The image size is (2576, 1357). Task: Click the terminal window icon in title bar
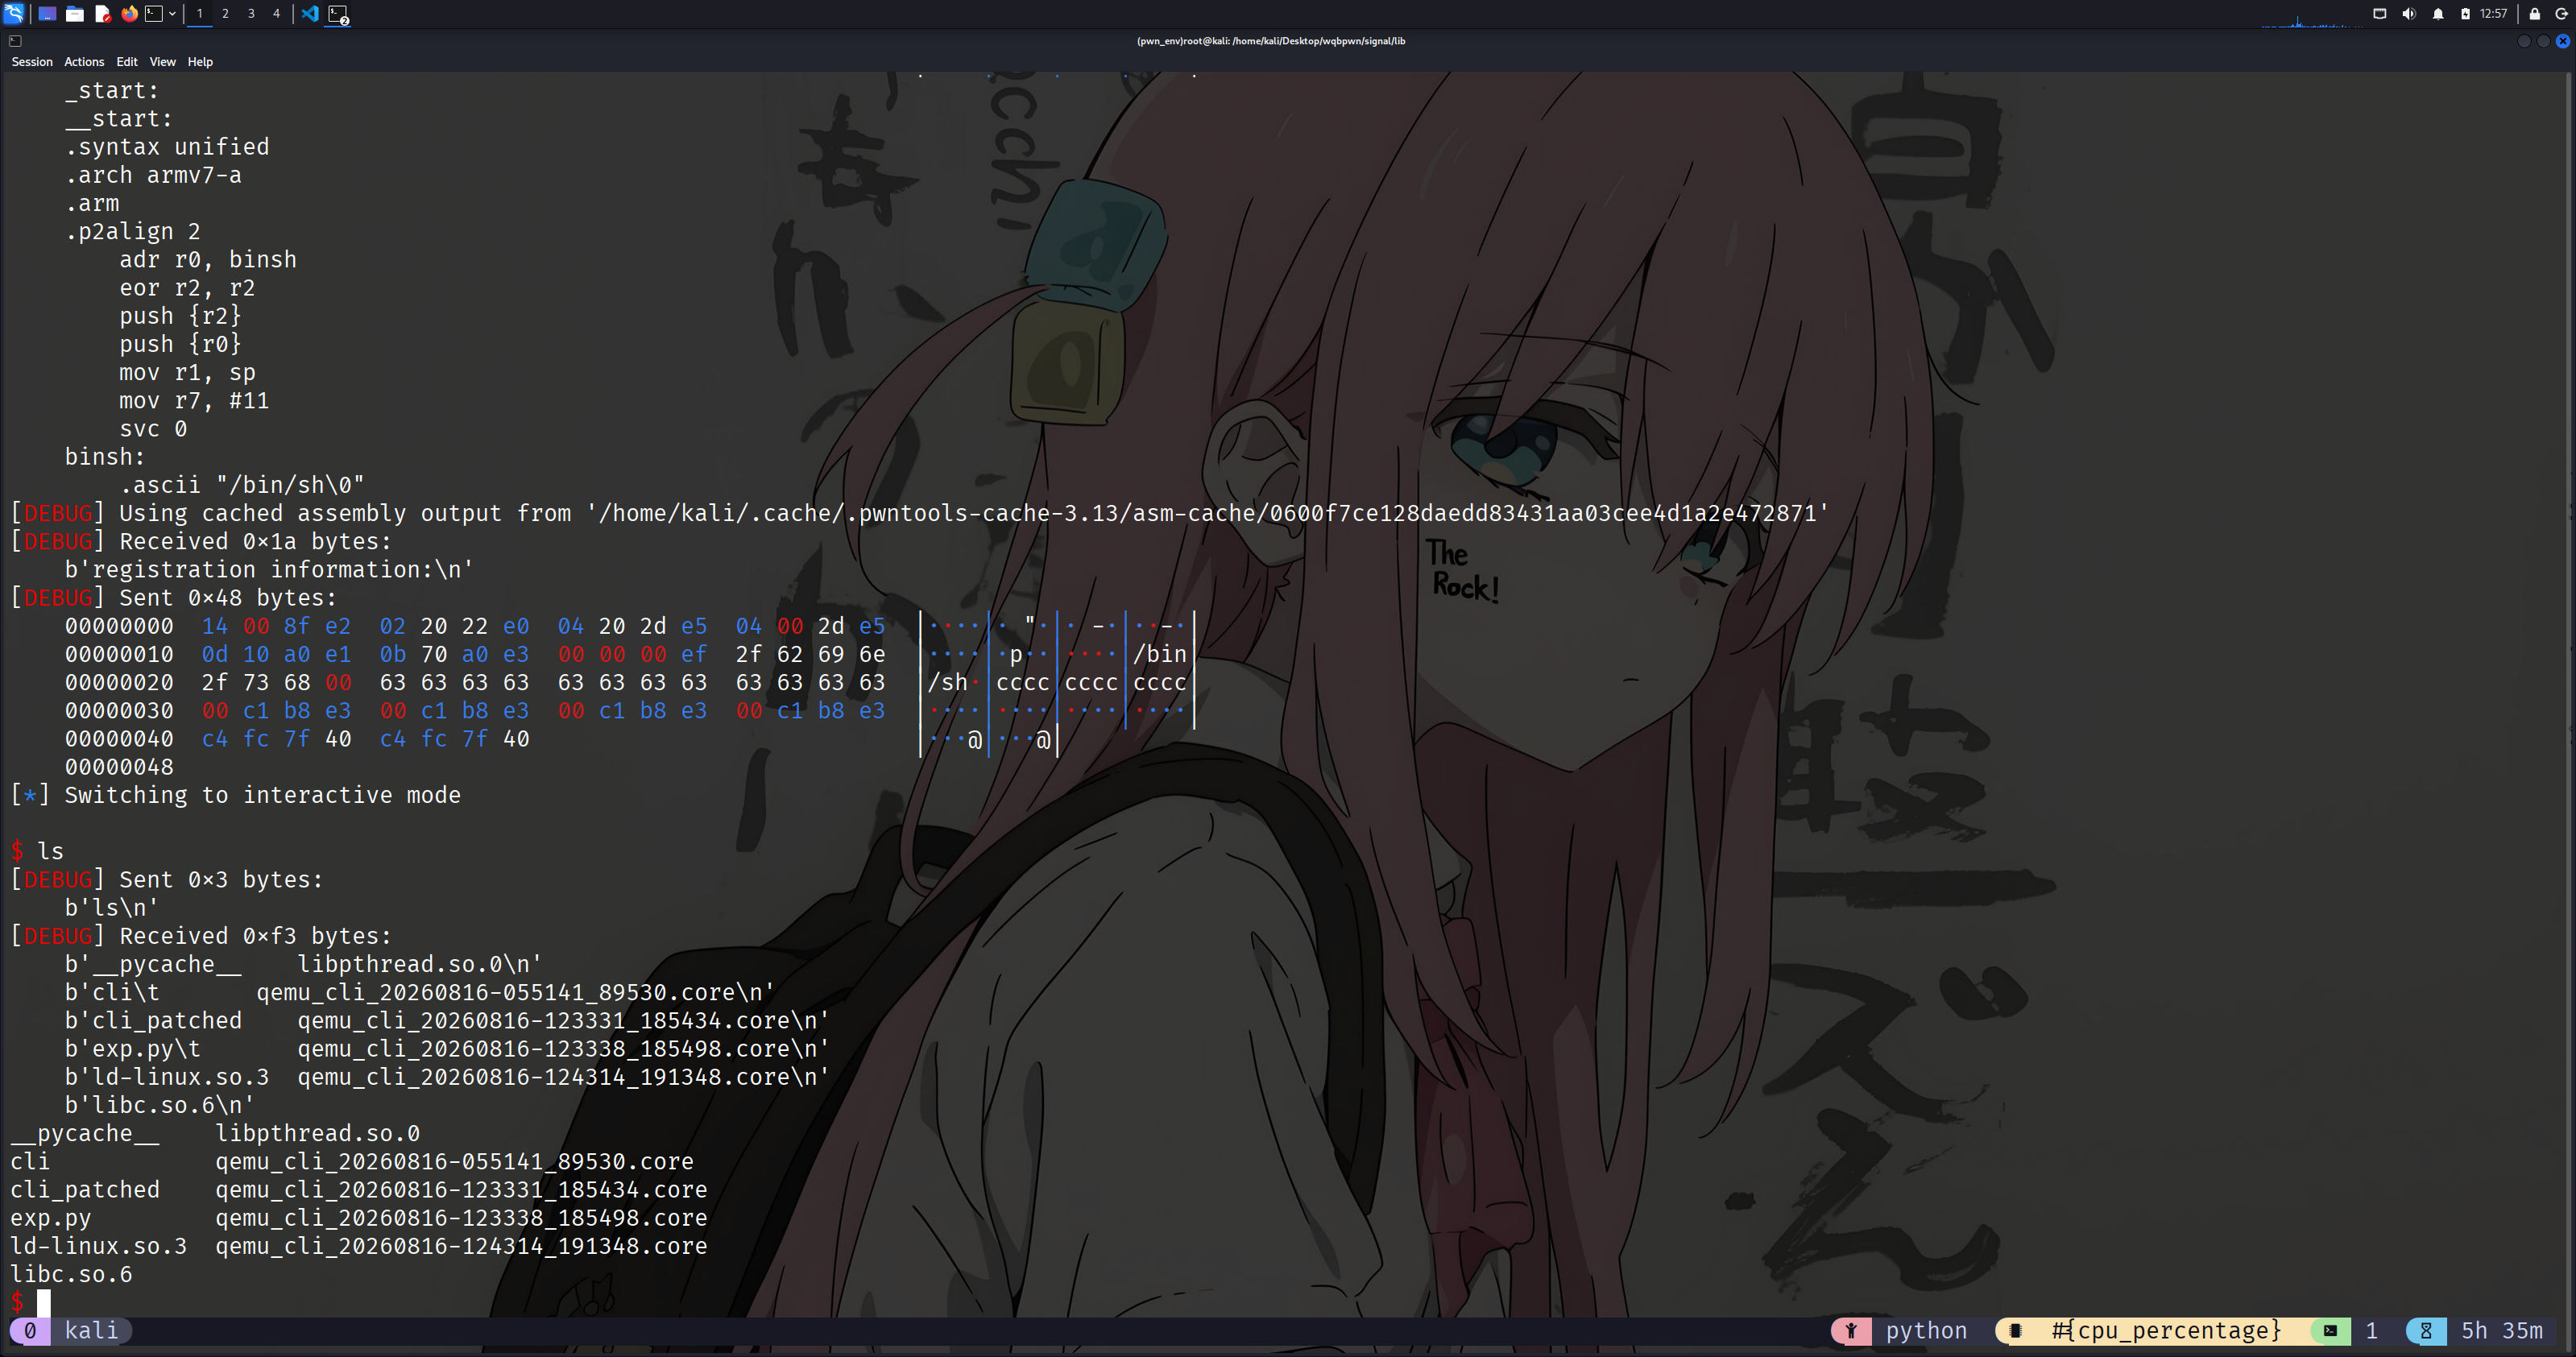[x=15, y=41]
